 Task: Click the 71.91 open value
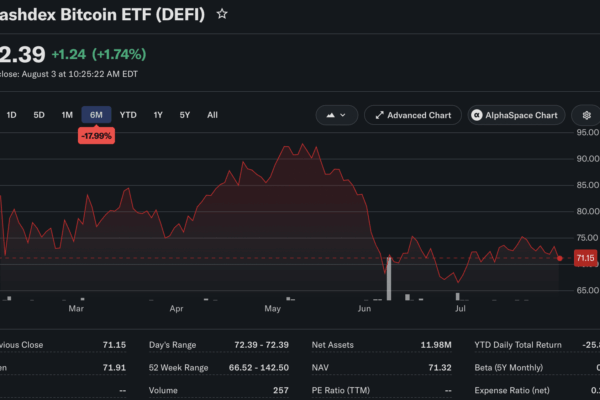click(114, 368)
